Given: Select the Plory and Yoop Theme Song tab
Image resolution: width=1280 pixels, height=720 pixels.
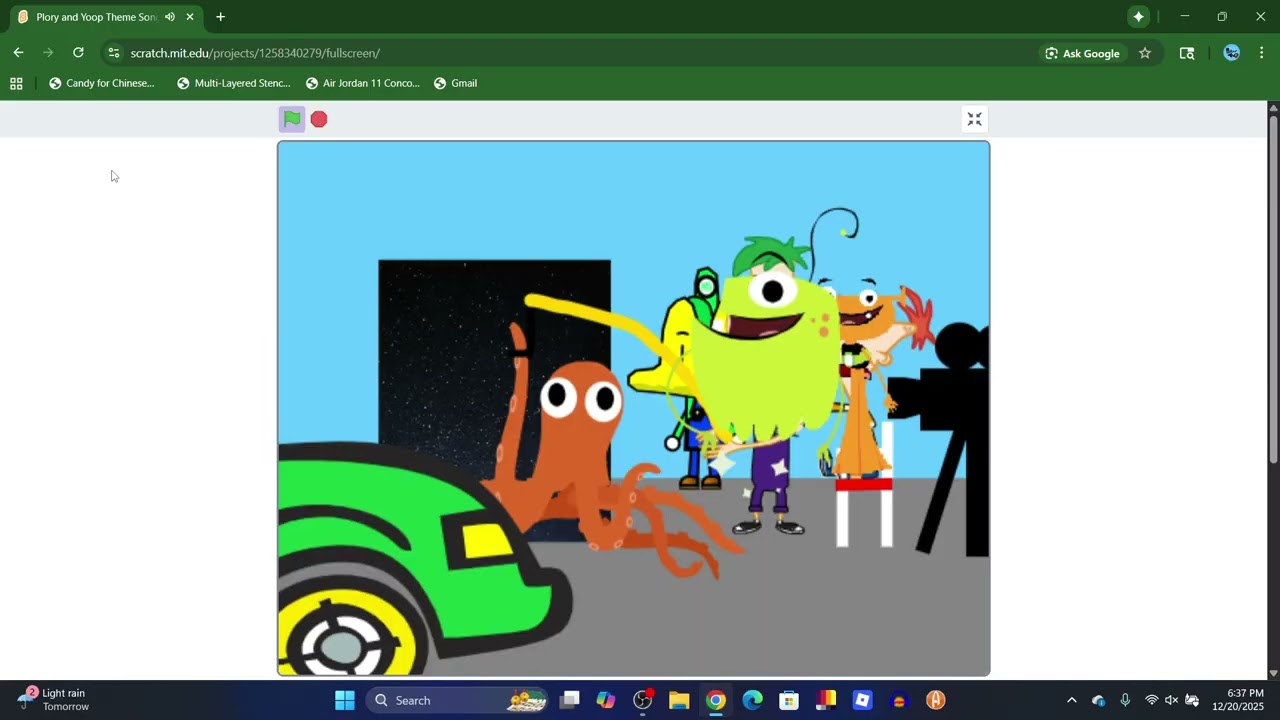Looking at the screenshot, I should point(98,17).
